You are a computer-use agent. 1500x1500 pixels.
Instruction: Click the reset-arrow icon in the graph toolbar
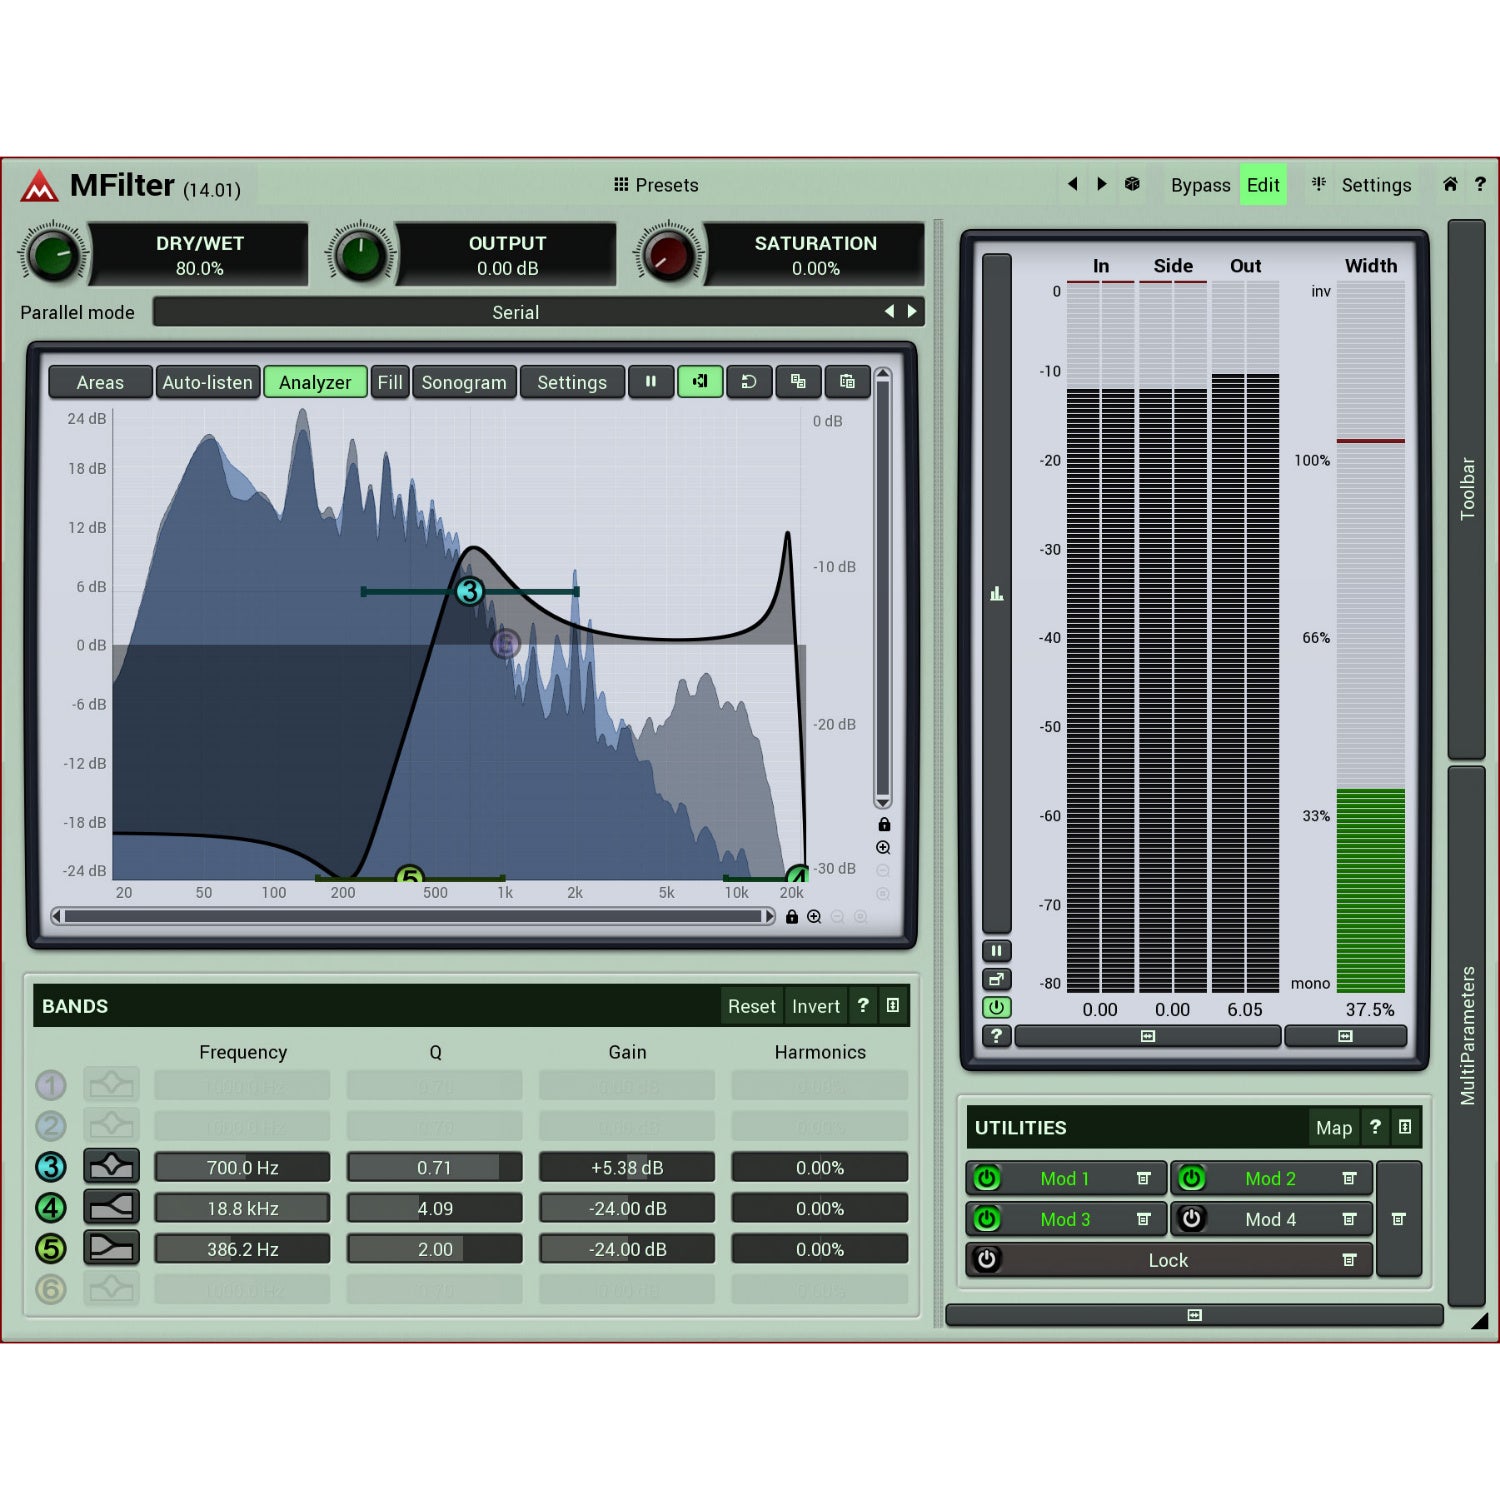tap(749, 382)
